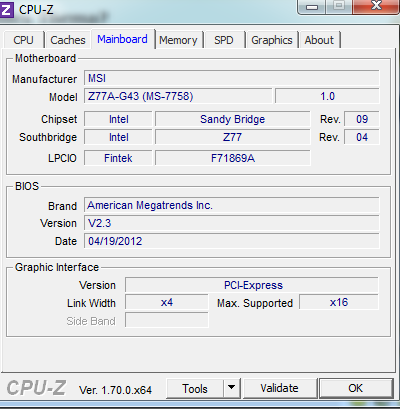The height and width of the screenshot is (409, 400).
Task: Click the Max. Supported label
Action: (255, 303)
